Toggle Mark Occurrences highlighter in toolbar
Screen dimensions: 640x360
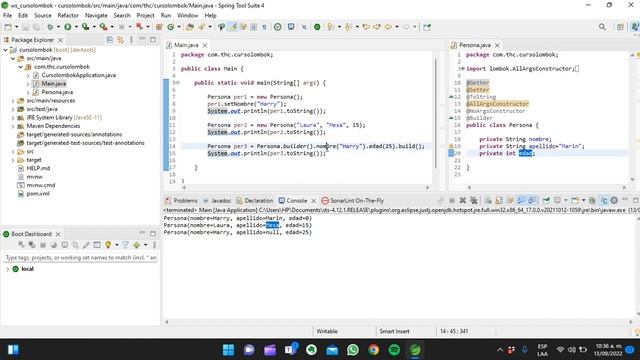[232, 27]
